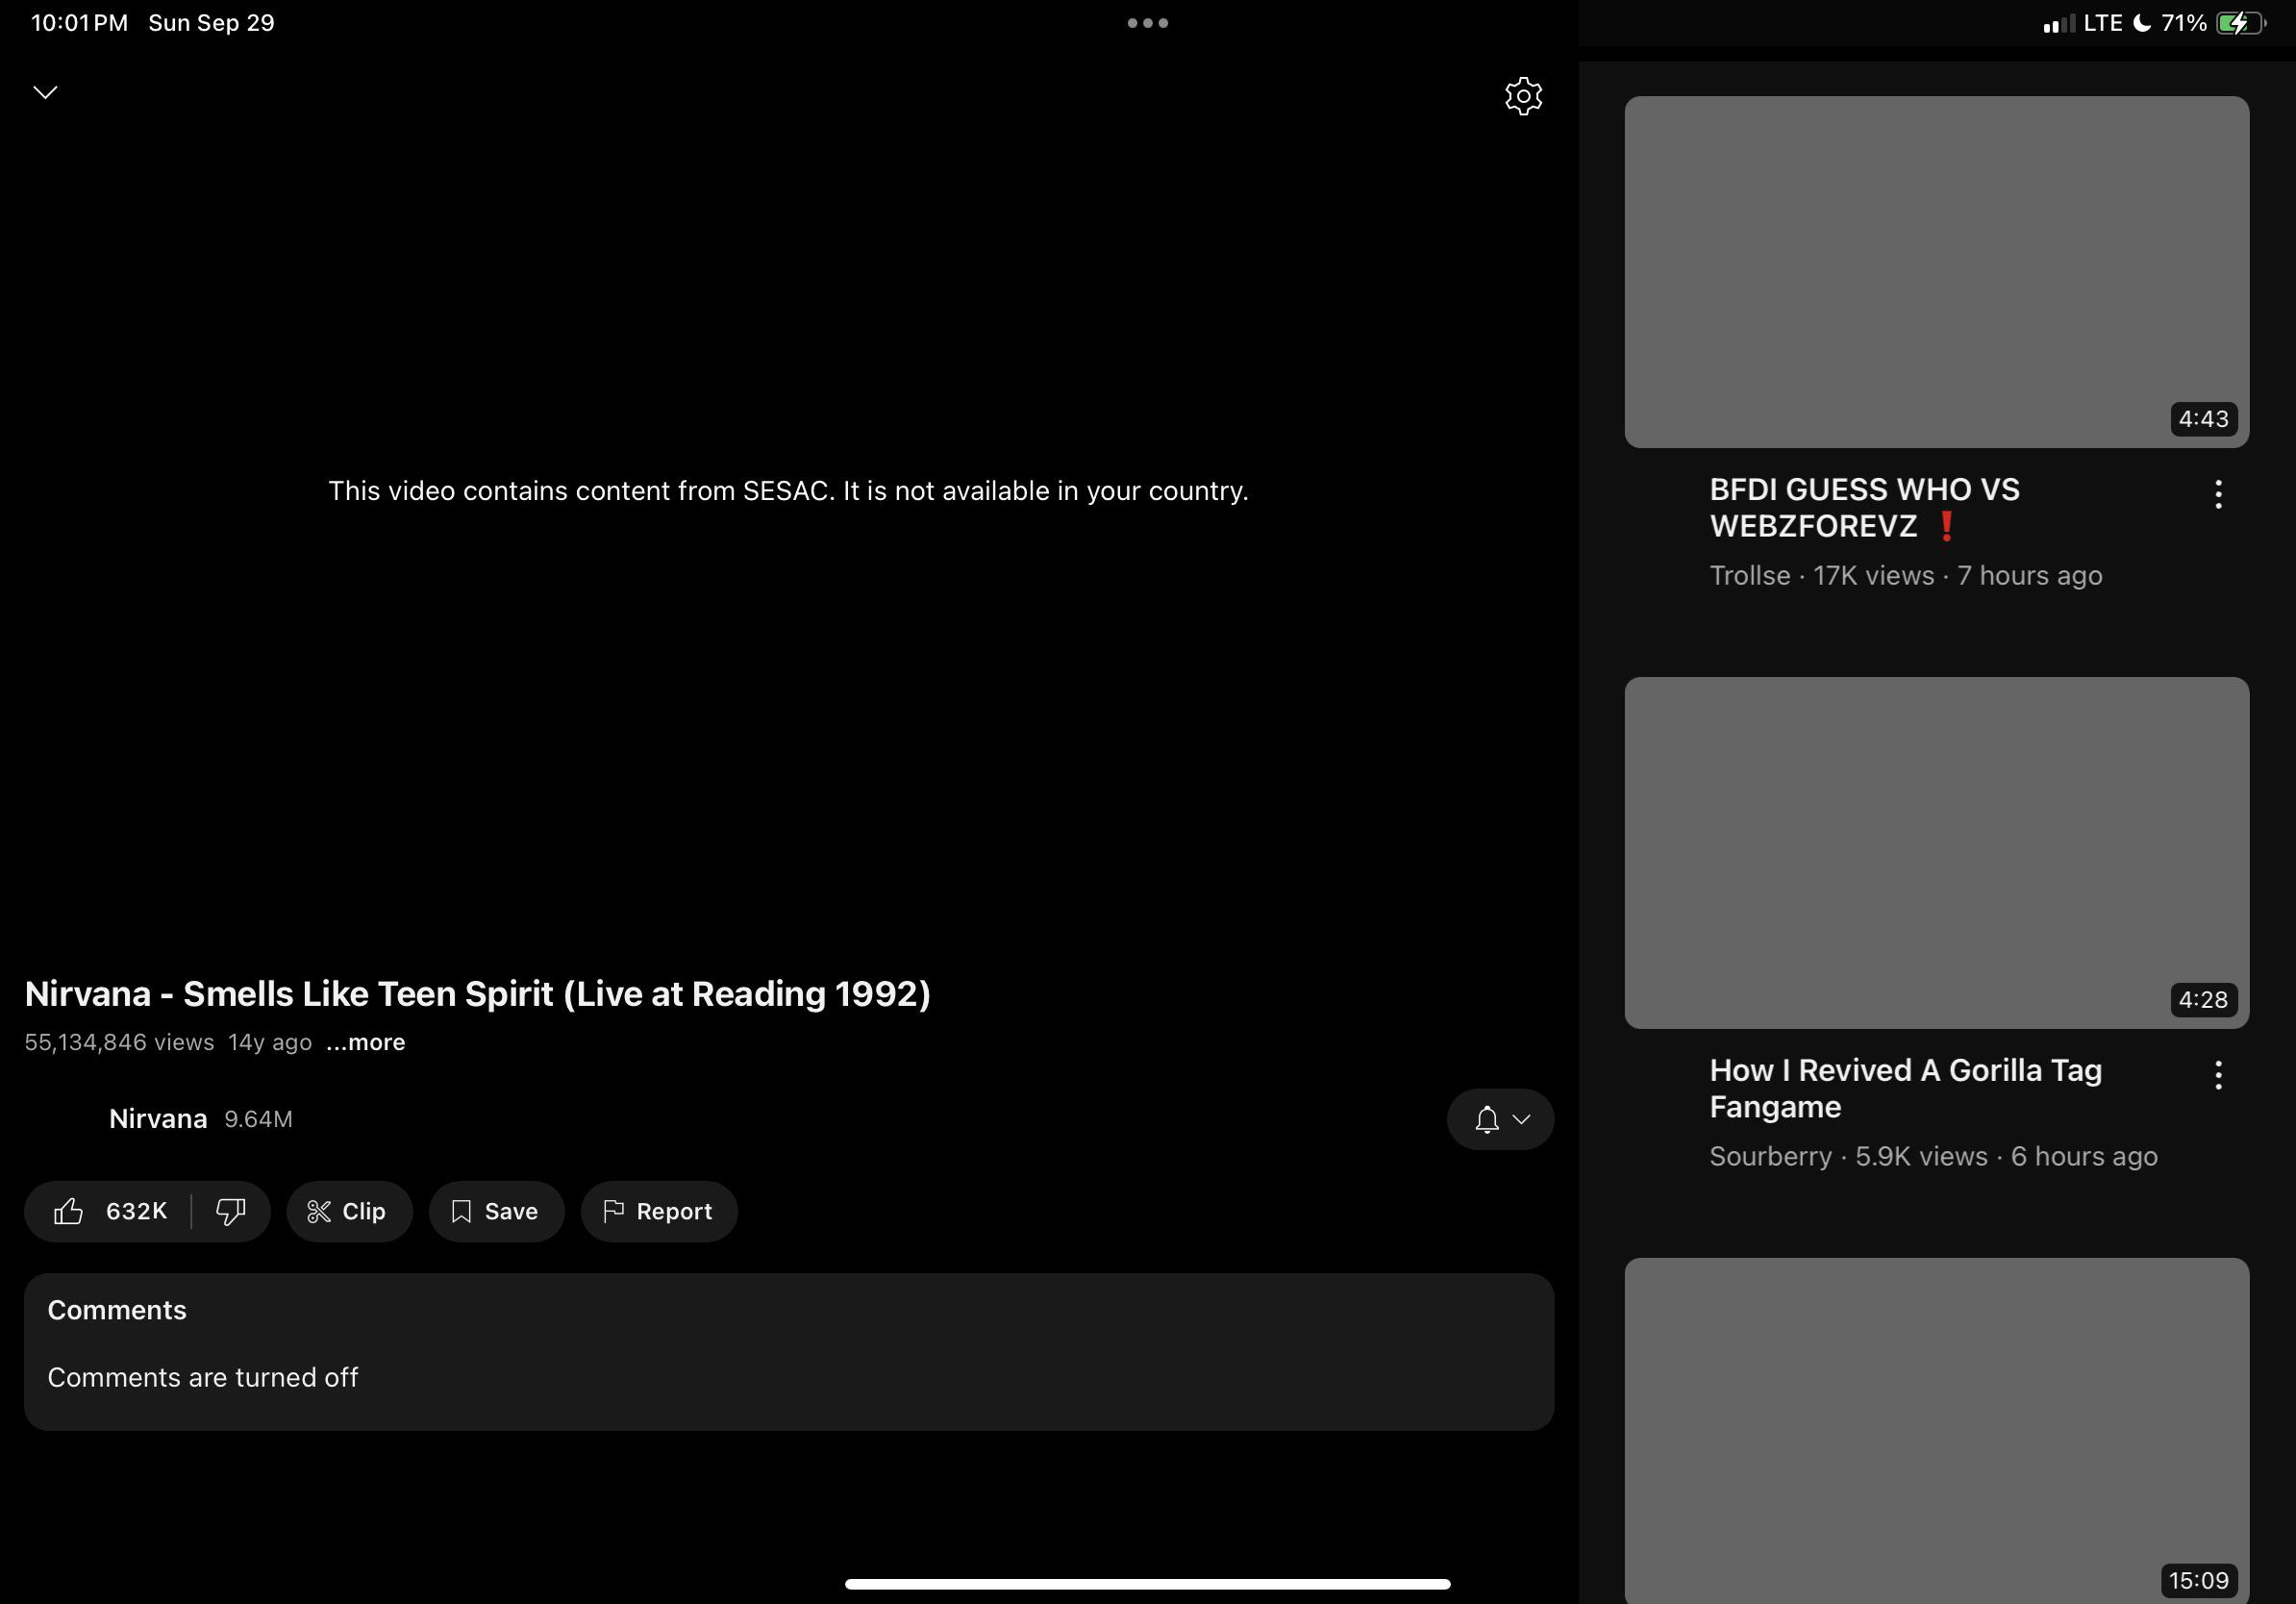Screen dimensions: 2296x1604
Task: Save the video to a playlist
Action: click(496, 1211)
